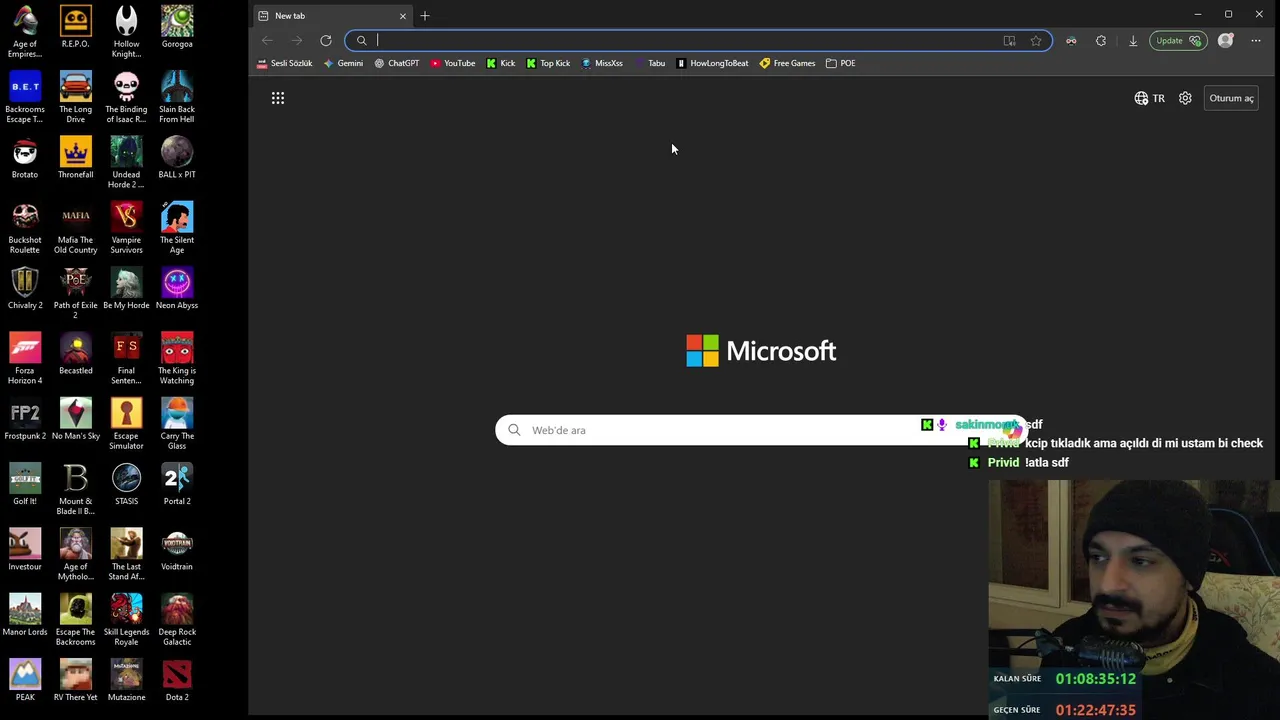Image resolution: width=1280 pixels, height=720 pixels.
Task: Select Slain Back From Hell desktop icon
Action: pos(177,97)
